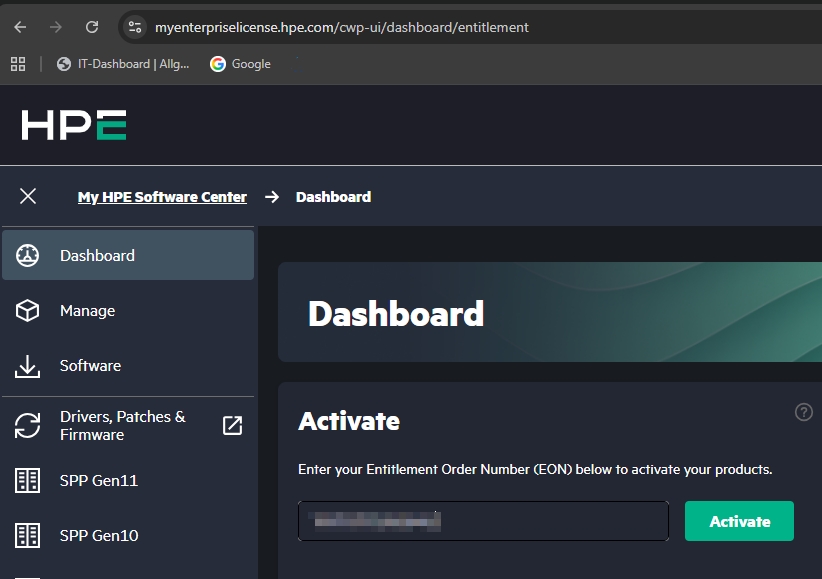
Task: Click the SPP Gen11 server icon
Action: coord(28,481)
